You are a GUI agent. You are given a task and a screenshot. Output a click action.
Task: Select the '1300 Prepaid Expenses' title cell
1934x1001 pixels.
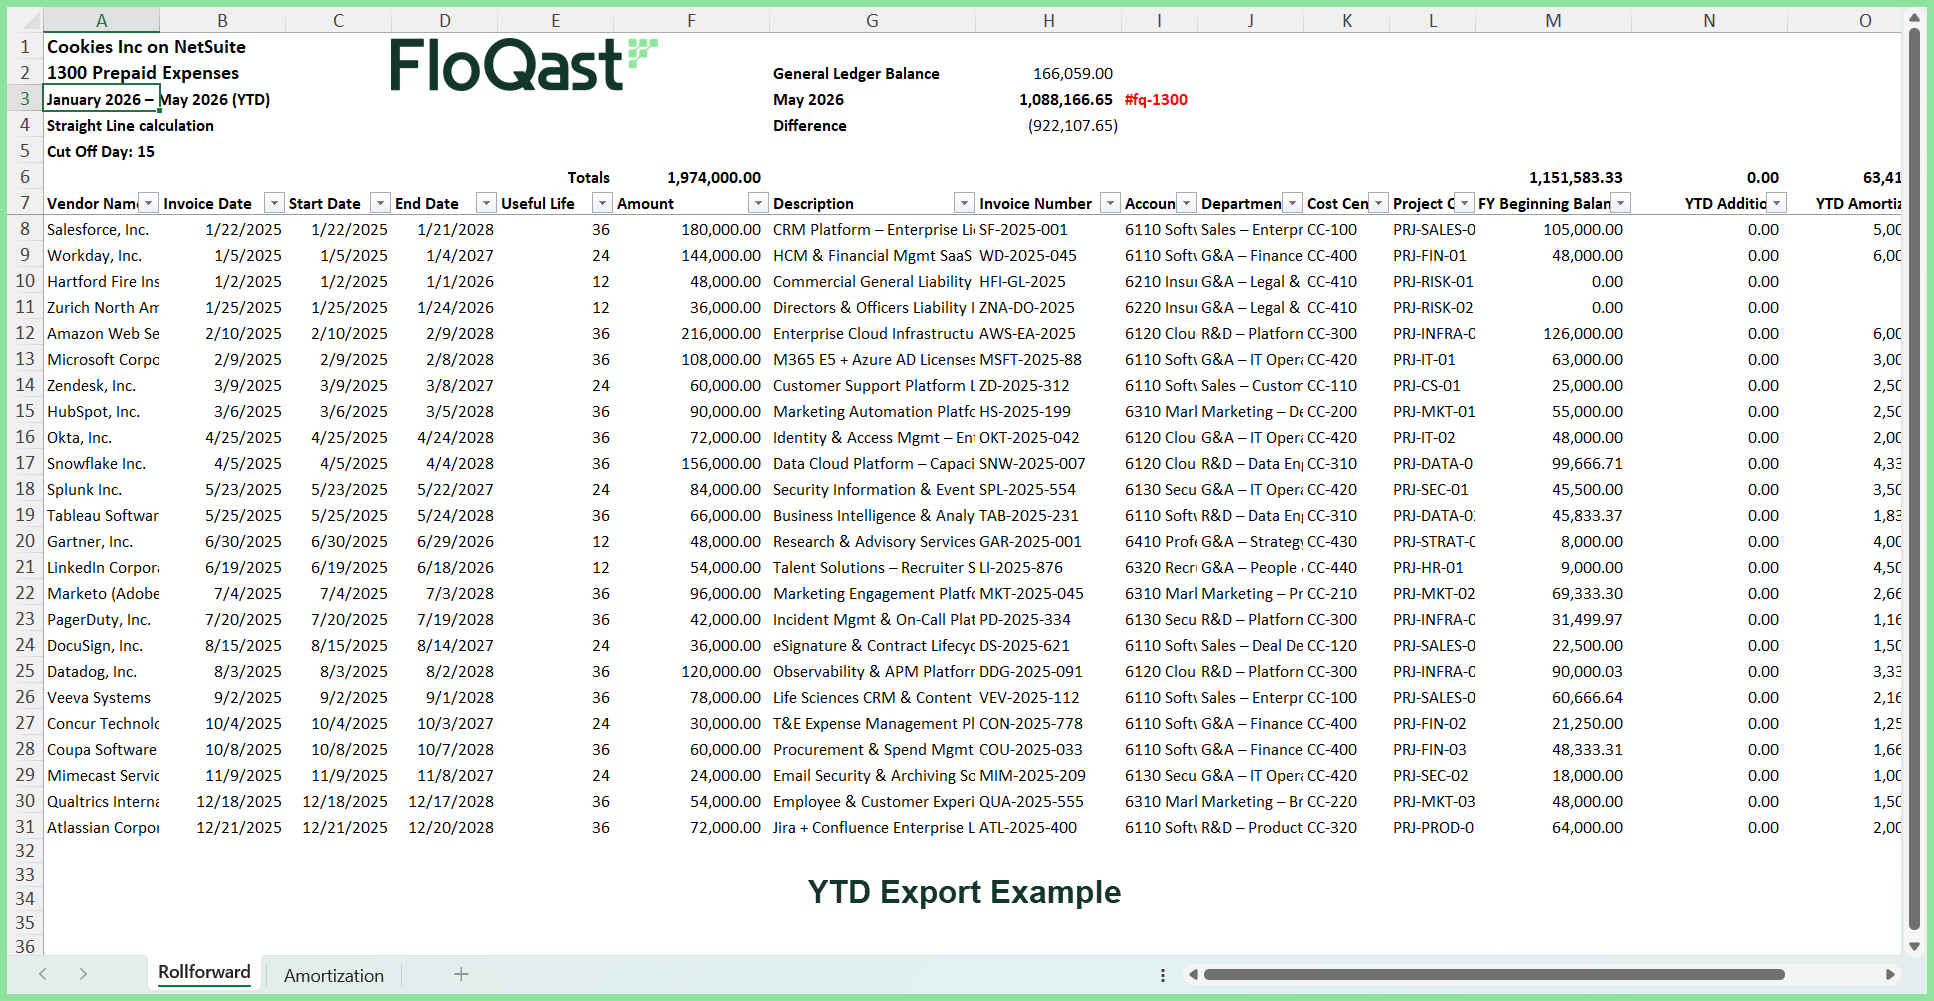142,73
